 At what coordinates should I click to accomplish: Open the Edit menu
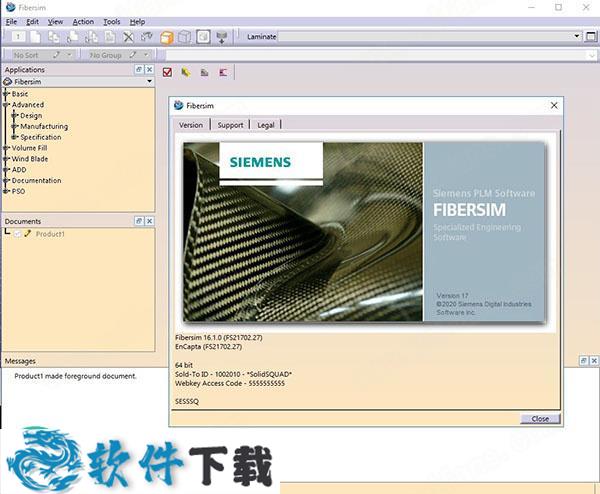click(33, 22)
